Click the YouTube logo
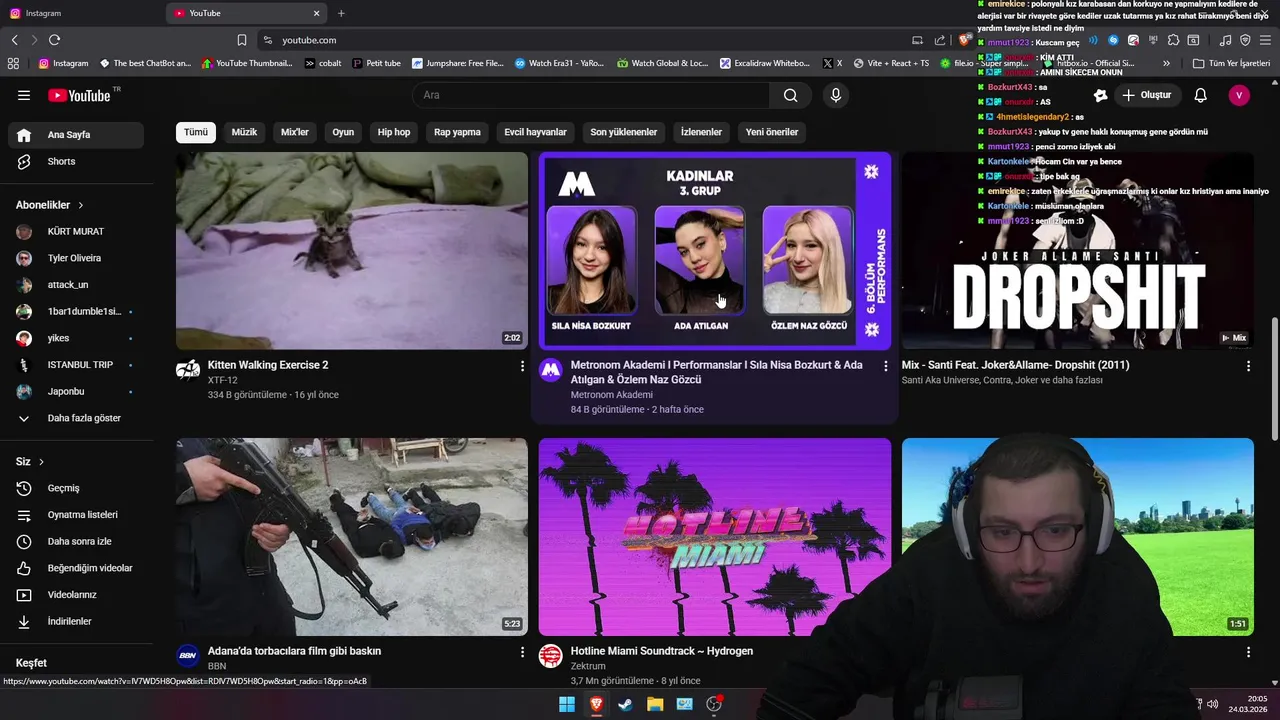This screenshot has height=720, width=1280. point(79,95)
